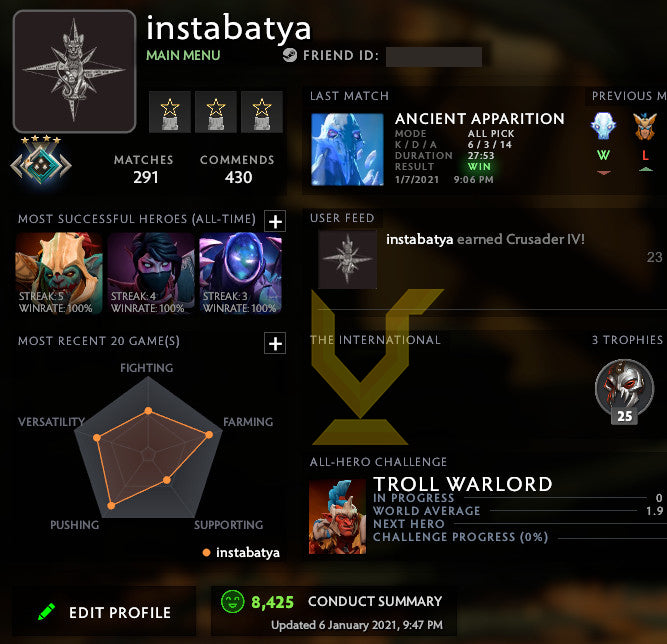Click the Troll Warlord all-hero challenge portrait

click(337, 516)
